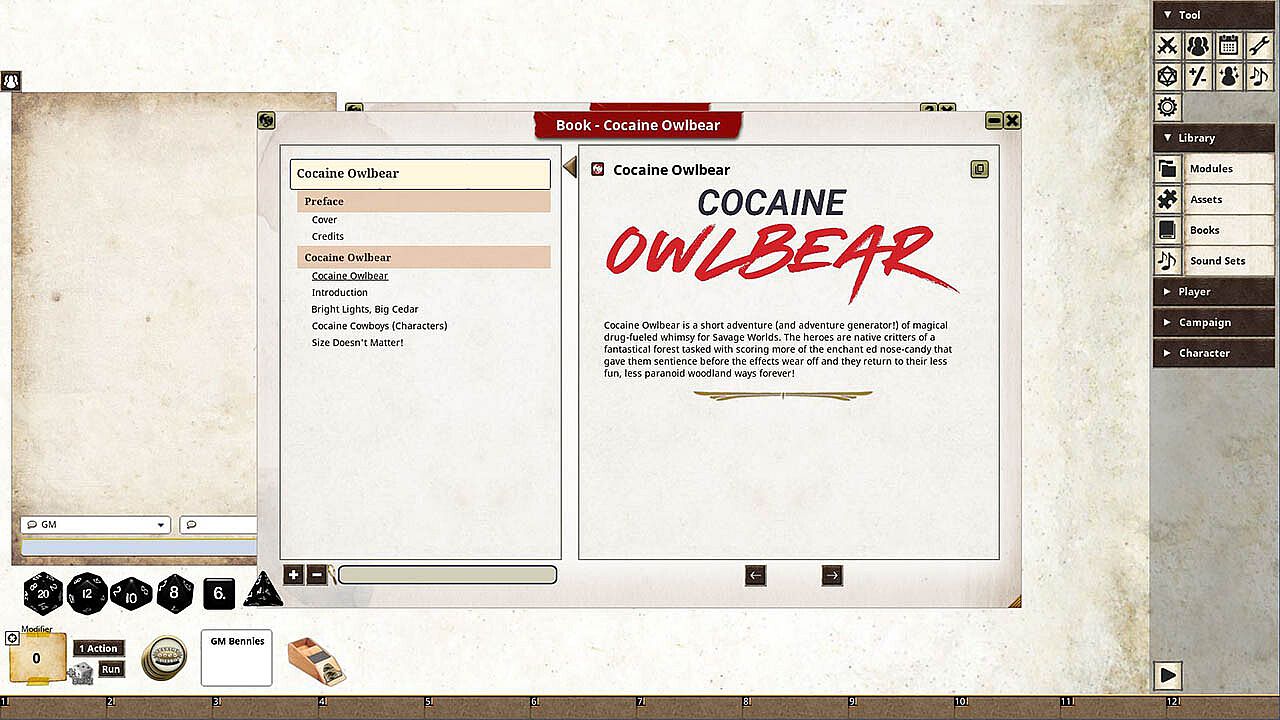Collapse the book index with triangle arrow
The image size is (1280, 720).
click(x=570, y=167)
